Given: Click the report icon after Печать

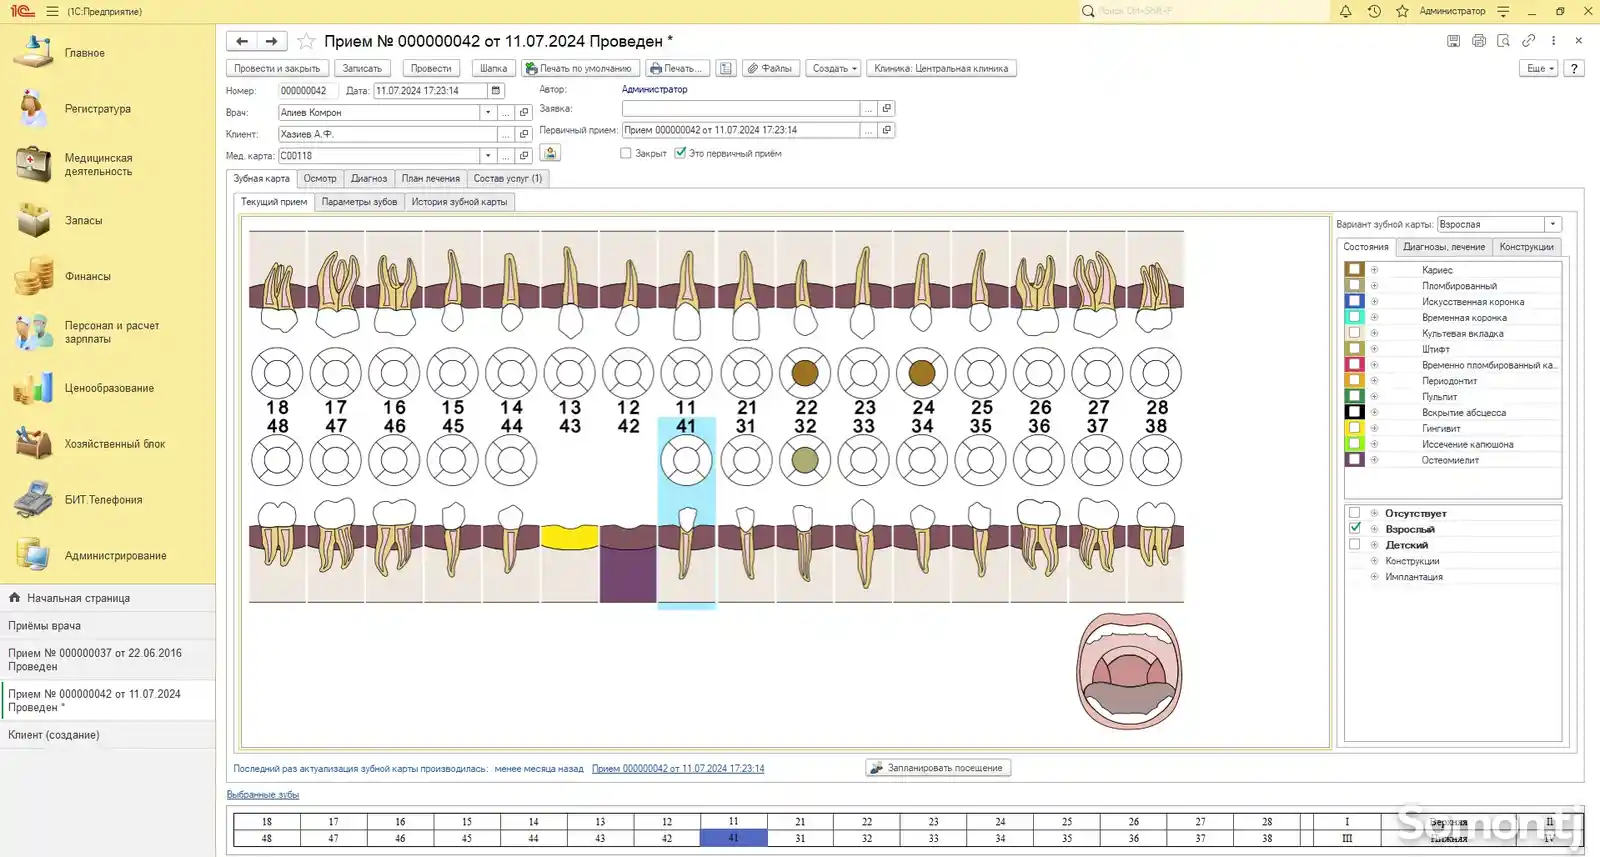Looking at the screenshot, I should tap(726, 68).
